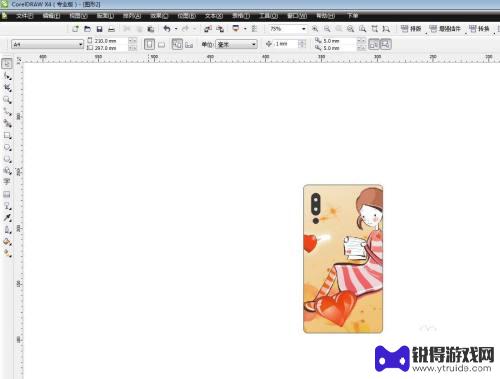Open the 工具(O) menu
The width and height of the screenshot is (500, 379).
coord(268,16)
